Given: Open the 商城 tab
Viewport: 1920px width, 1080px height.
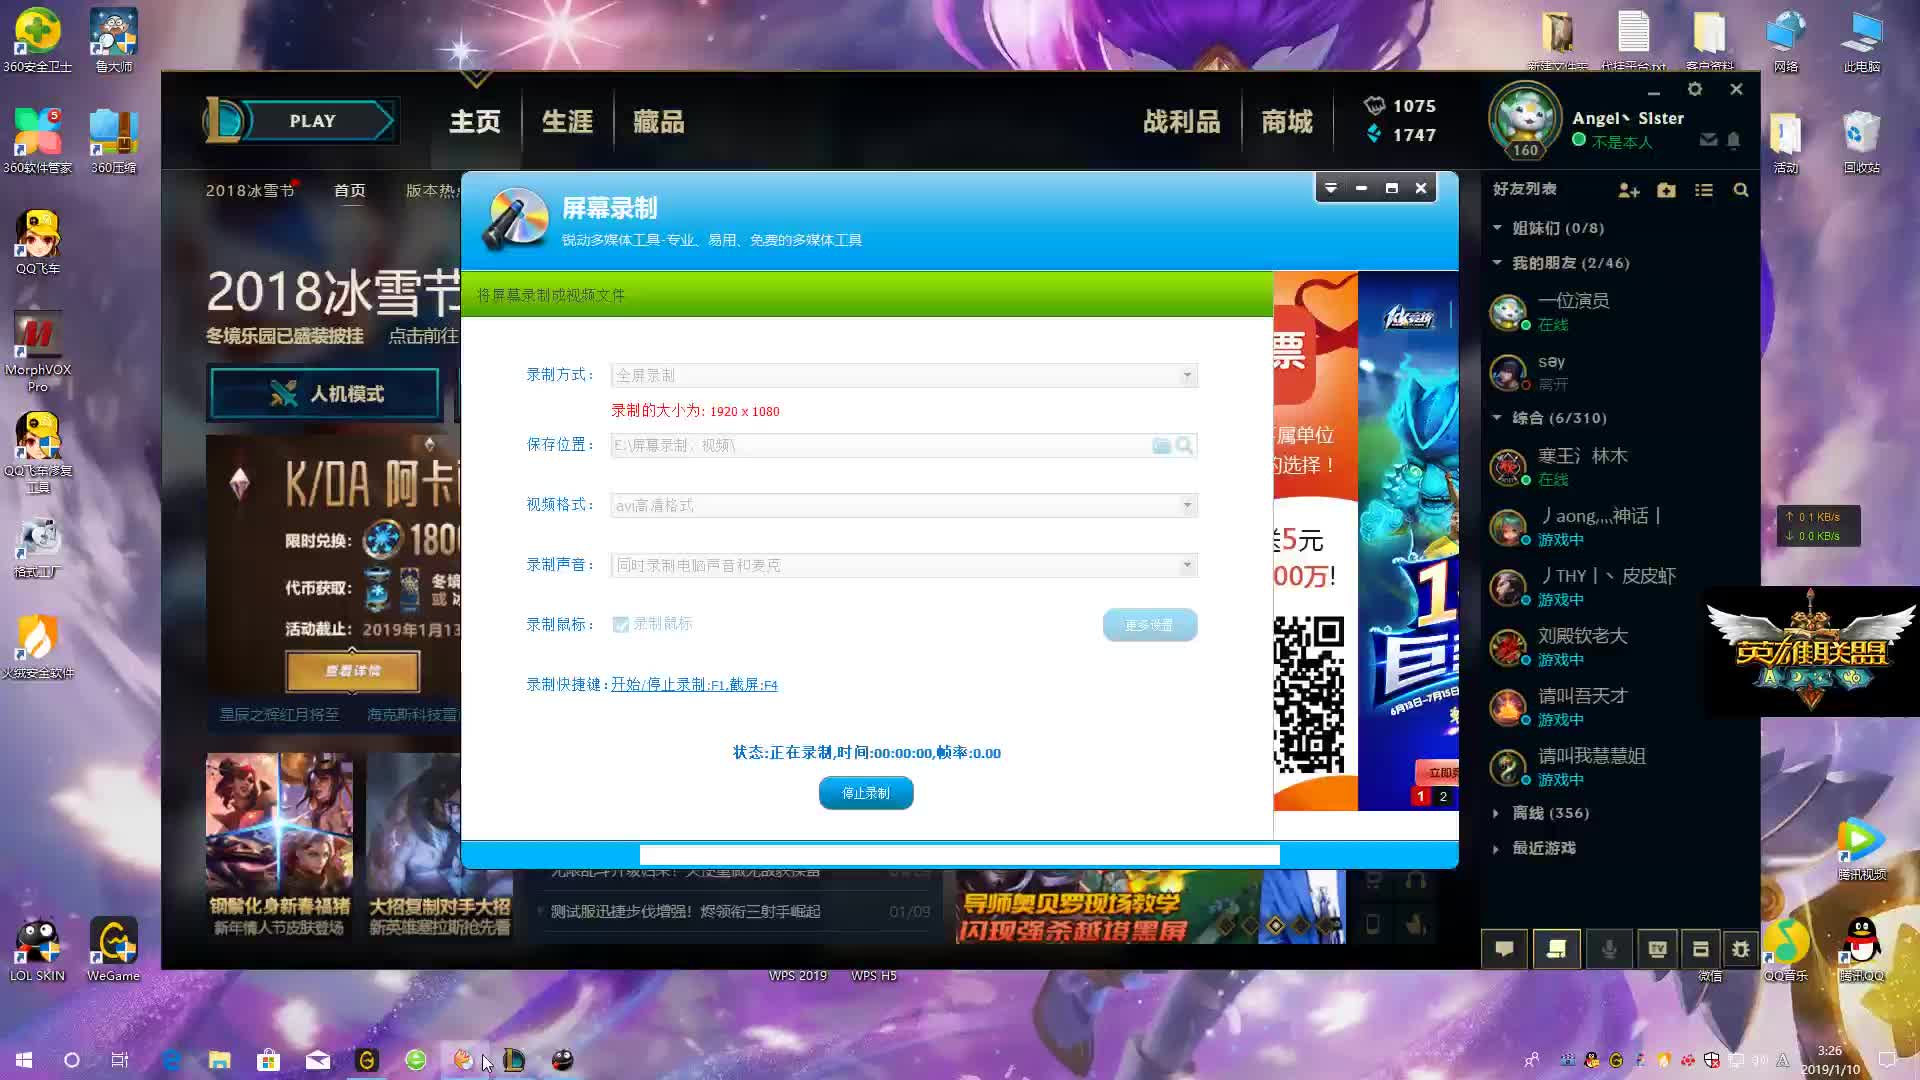Looking at the screenshot, I should point(1286,122).
